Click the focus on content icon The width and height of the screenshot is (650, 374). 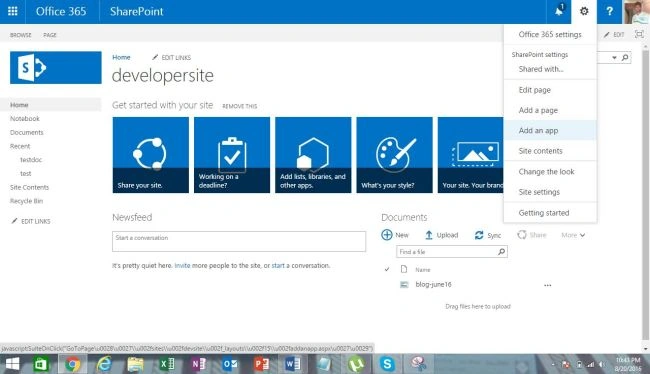click(x=639, y=34)
